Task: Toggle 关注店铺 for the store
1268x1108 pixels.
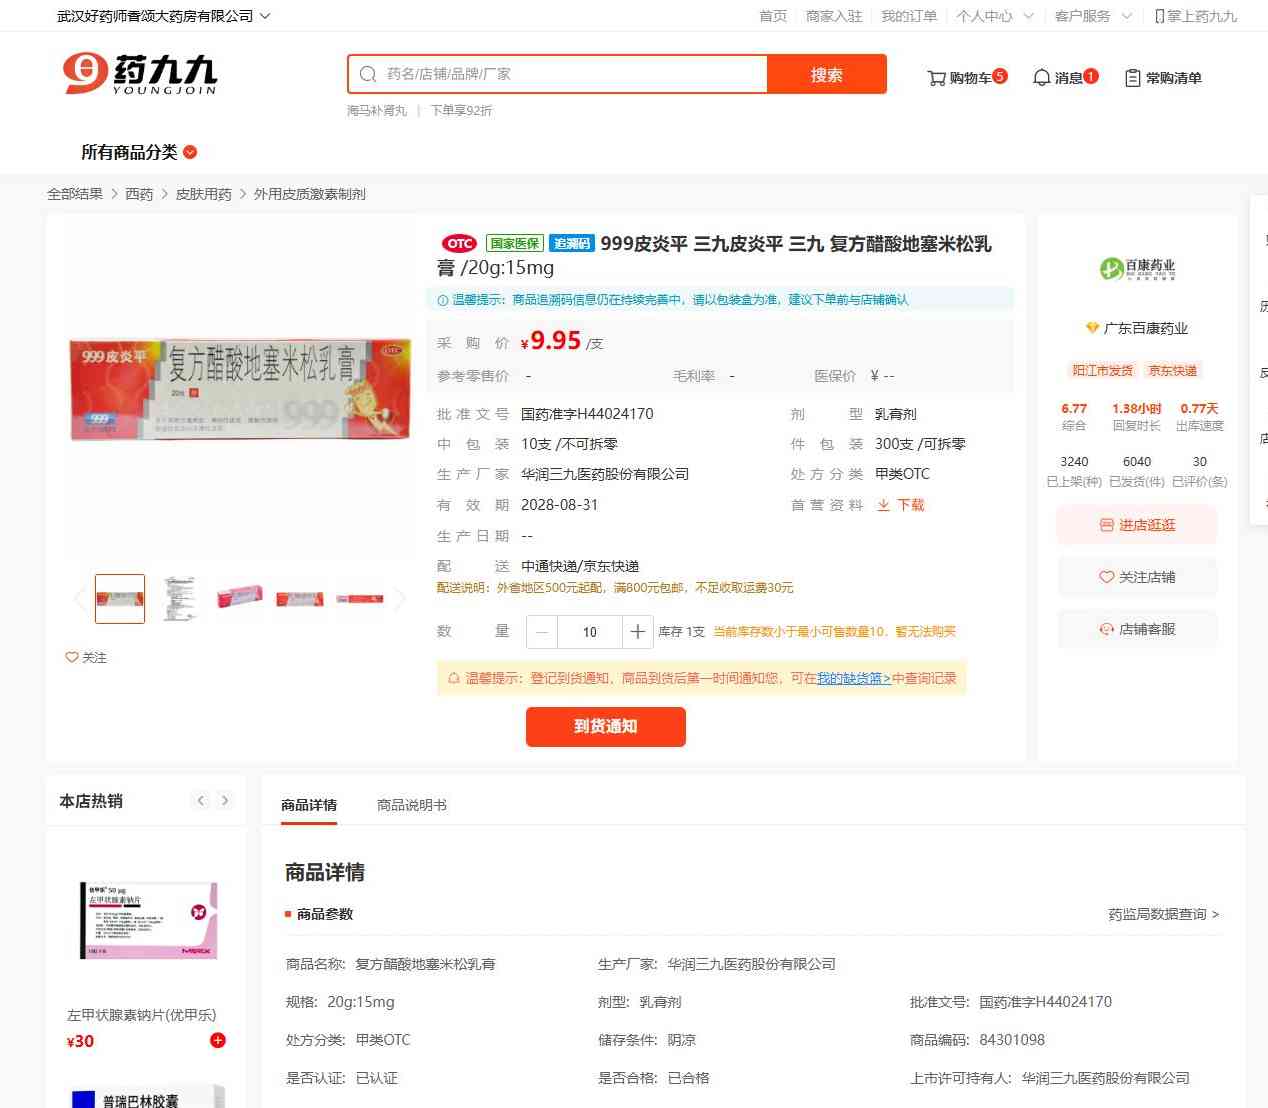Action: tap(1137, 577)
